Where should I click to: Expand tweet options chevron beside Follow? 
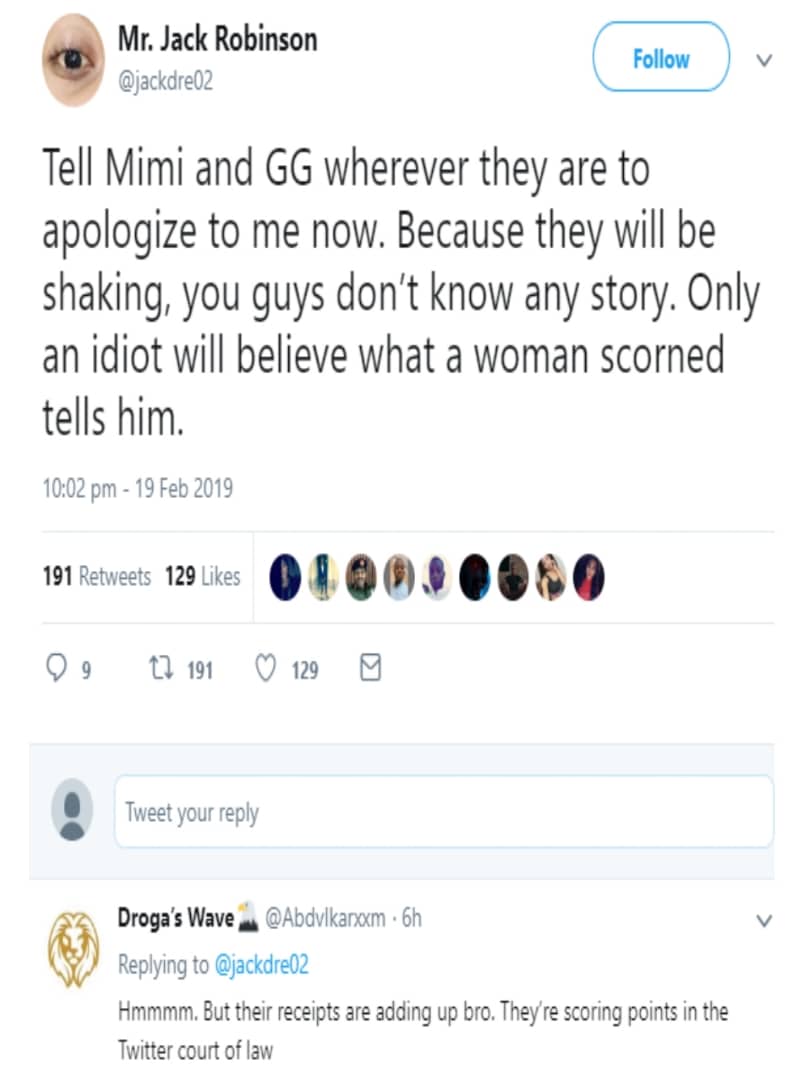pos(764,60)
